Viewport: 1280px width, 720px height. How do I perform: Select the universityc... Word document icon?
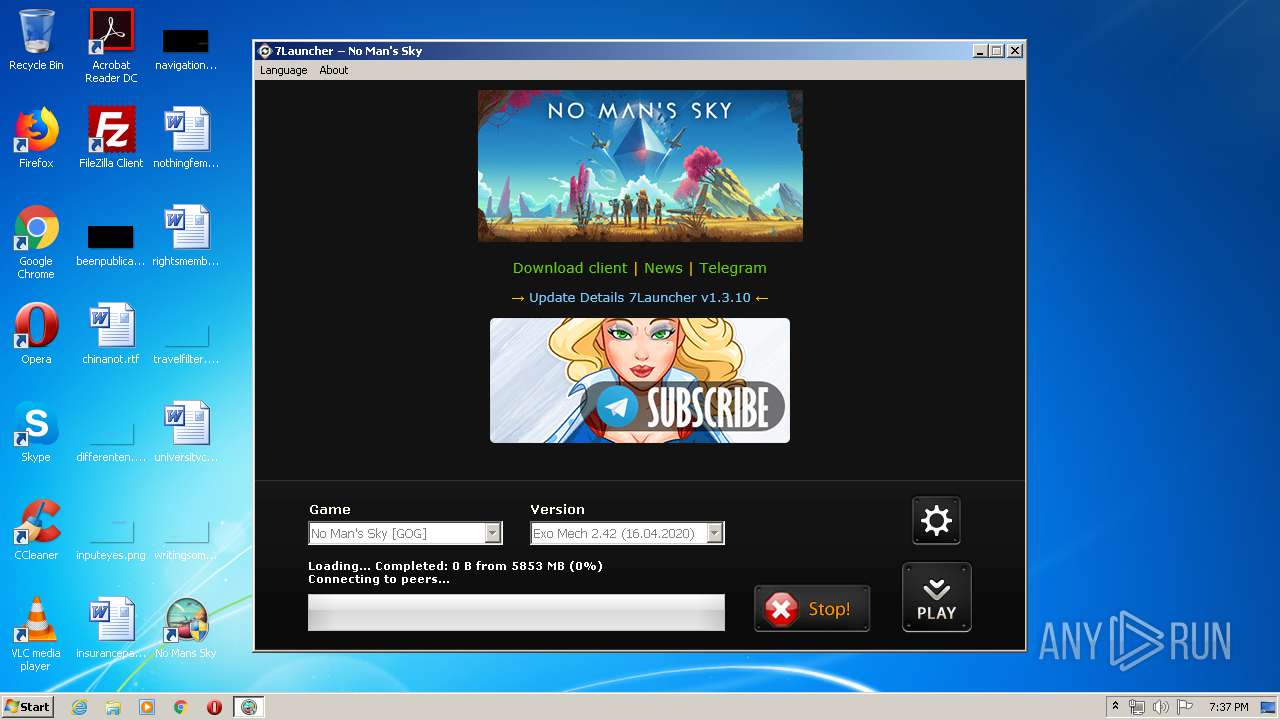(x=186, y=432)
